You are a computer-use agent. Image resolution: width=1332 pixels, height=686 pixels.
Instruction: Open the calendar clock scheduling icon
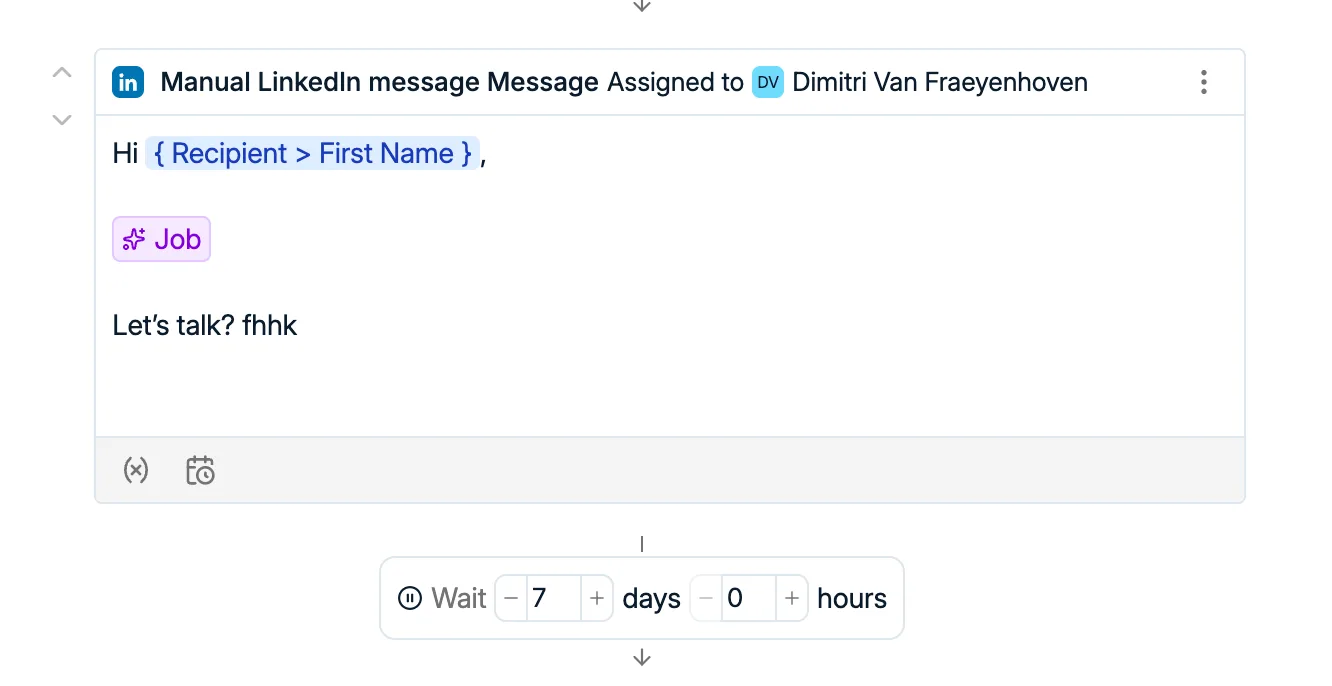pos(200,470)
